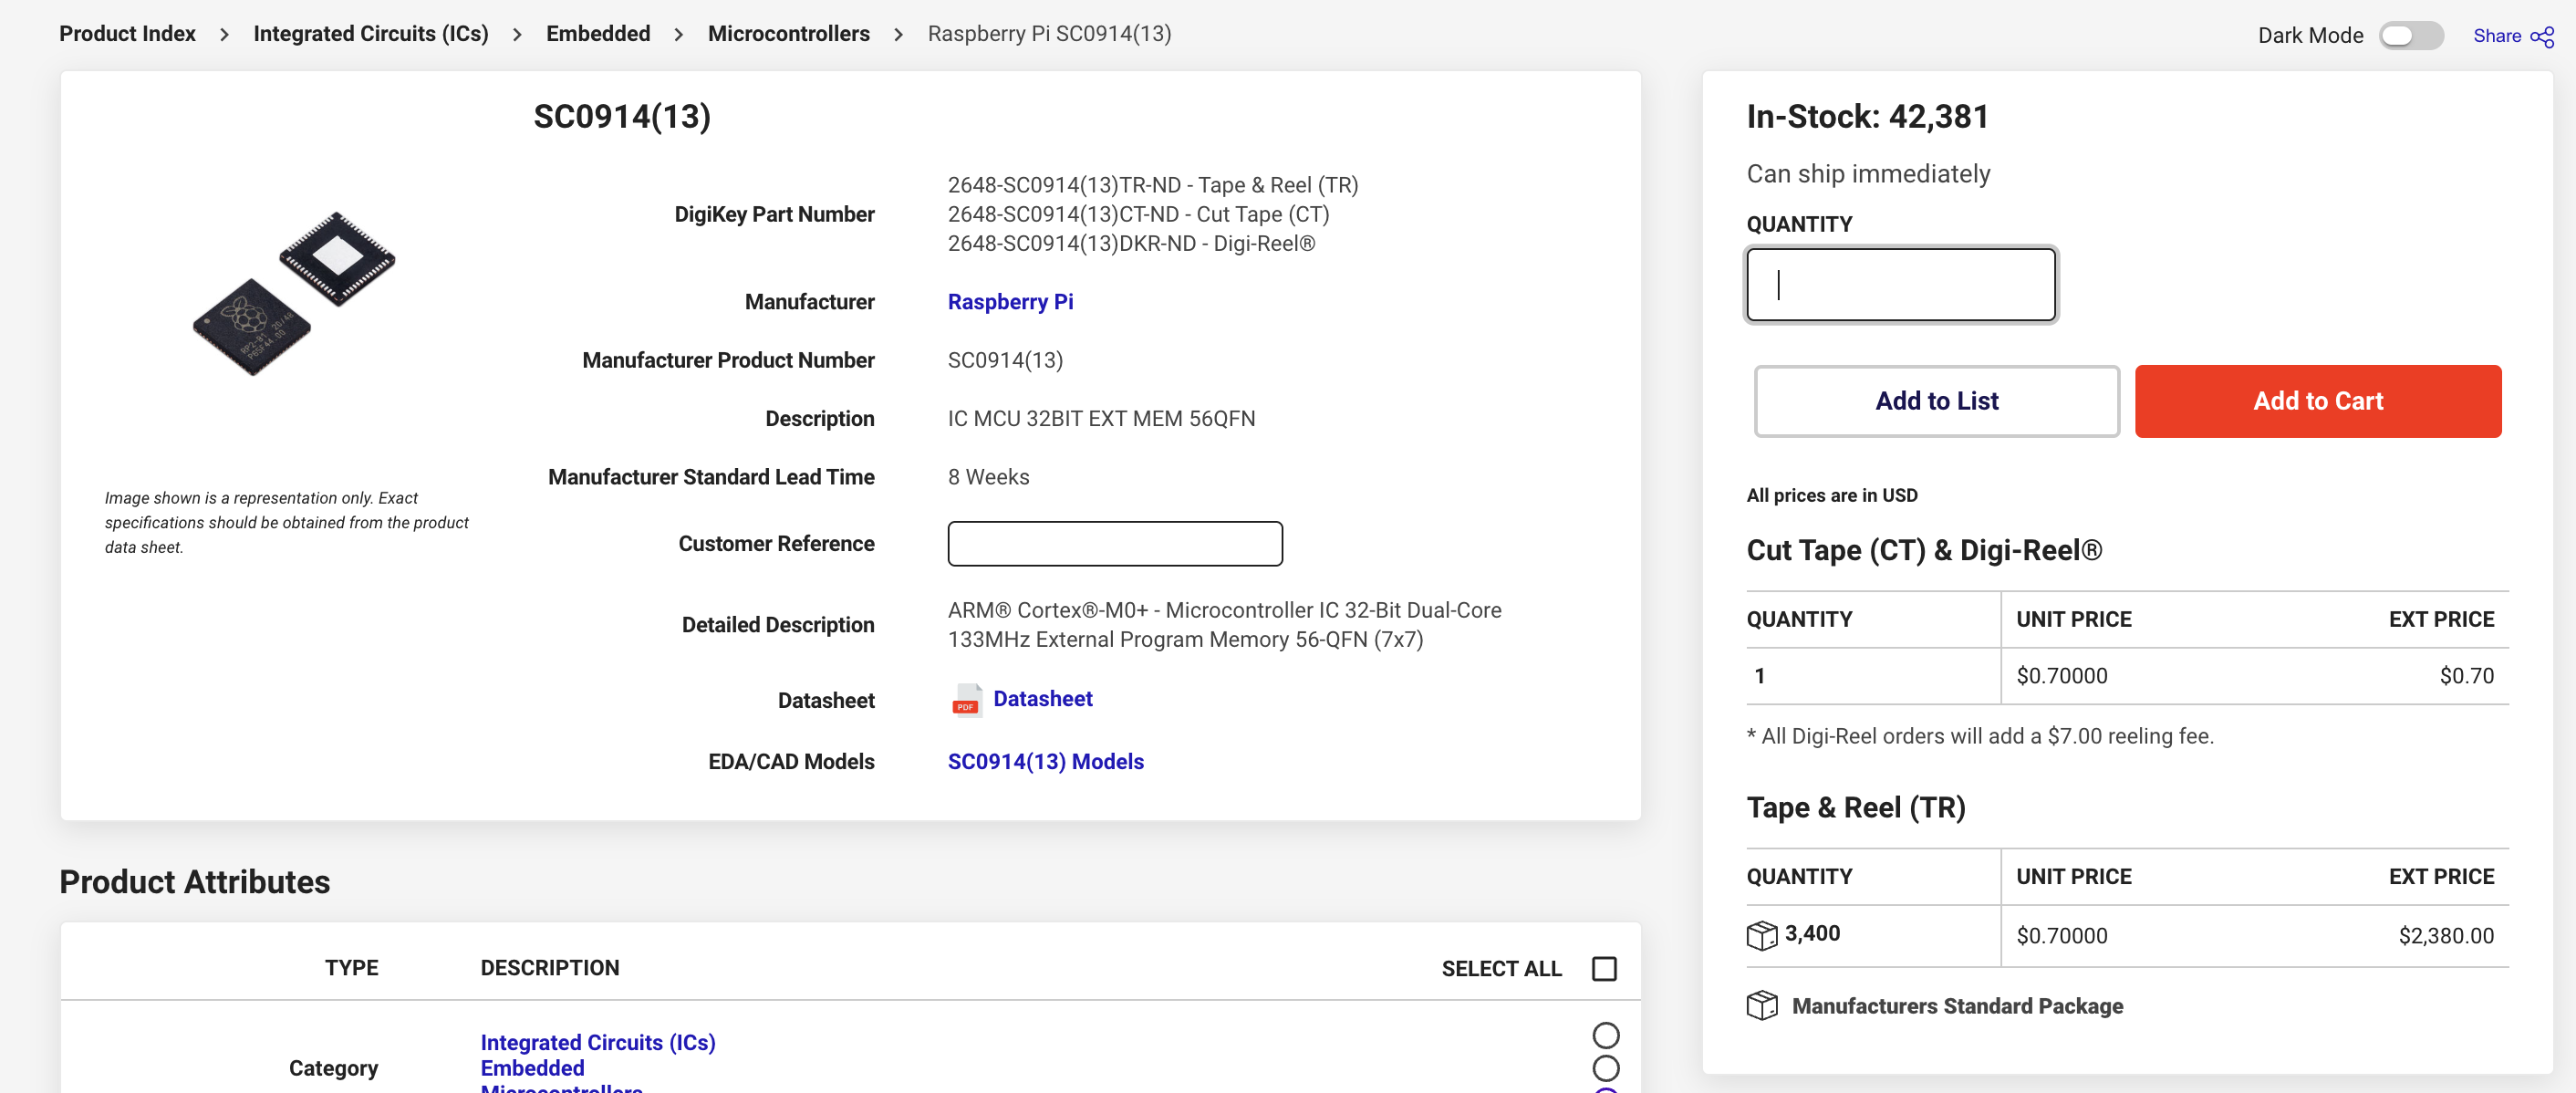Click the Raspberry Pi SC0914(13) breadcrumb text

1049,34
